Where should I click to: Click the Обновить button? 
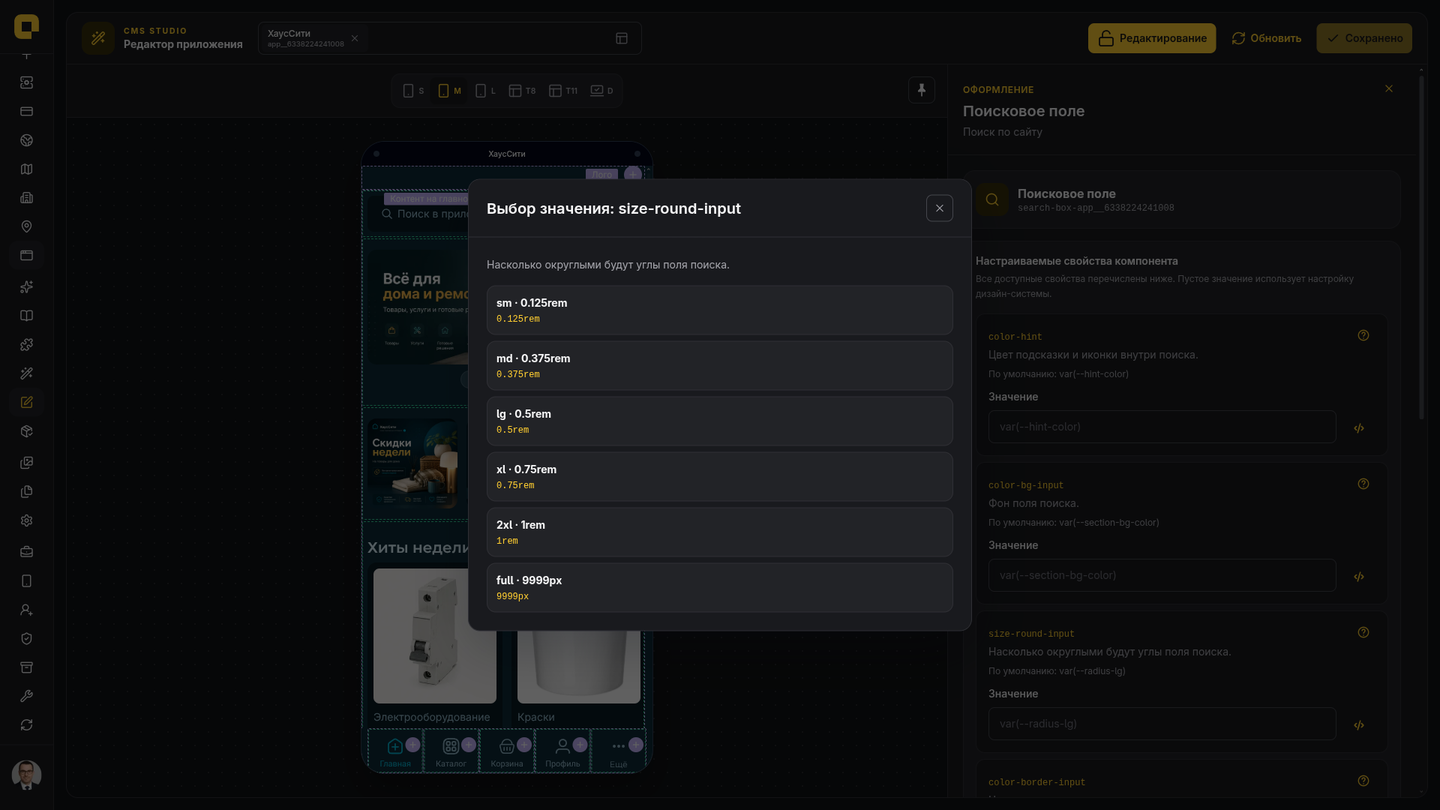pos(1266,38)
